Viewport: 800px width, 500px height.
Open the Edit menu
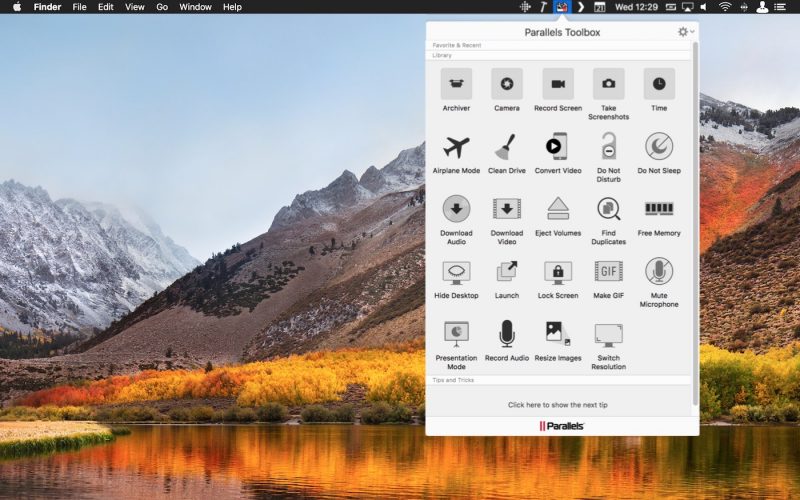coord(106,7)
